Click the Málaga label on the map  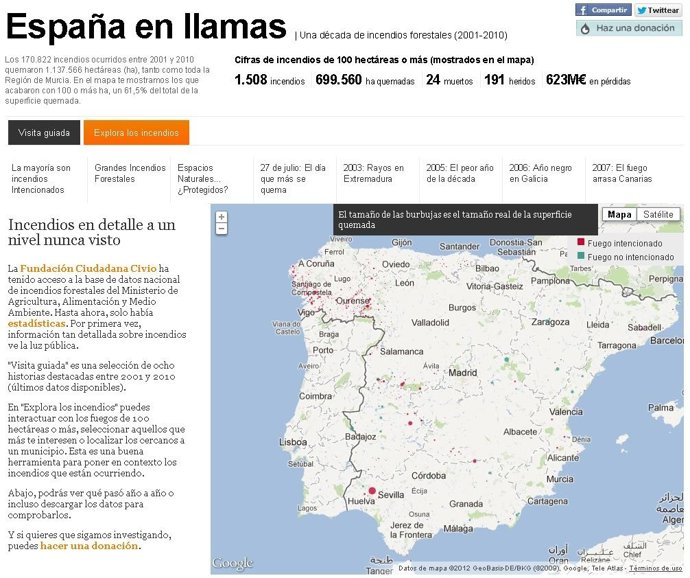tap(458, 529)
